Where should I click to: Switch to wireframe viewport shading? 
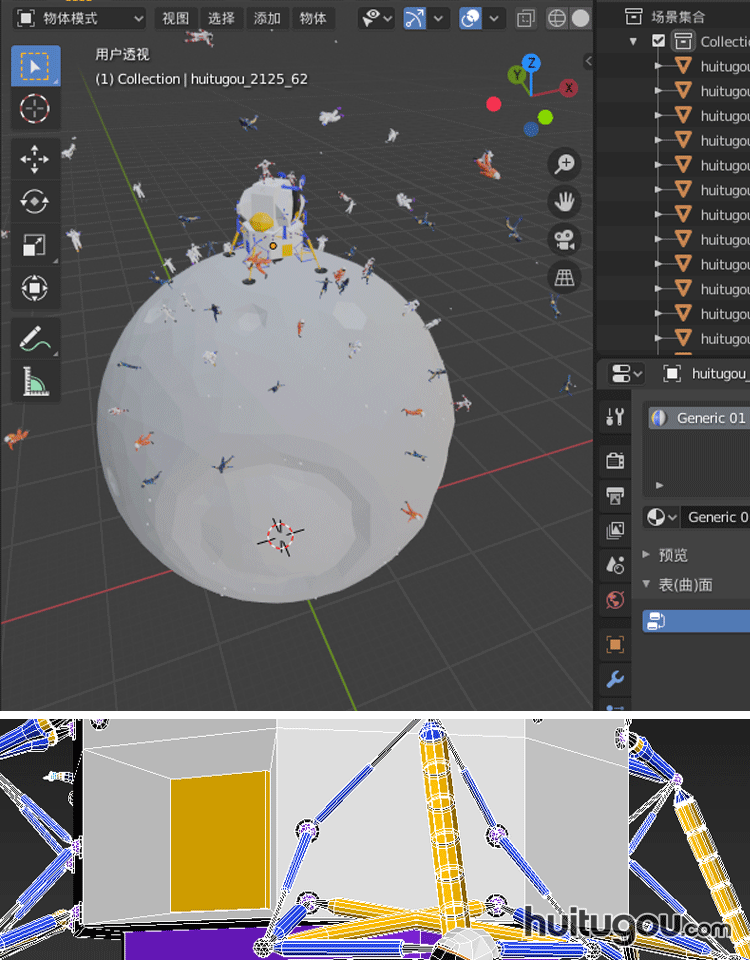pos(557,18)
